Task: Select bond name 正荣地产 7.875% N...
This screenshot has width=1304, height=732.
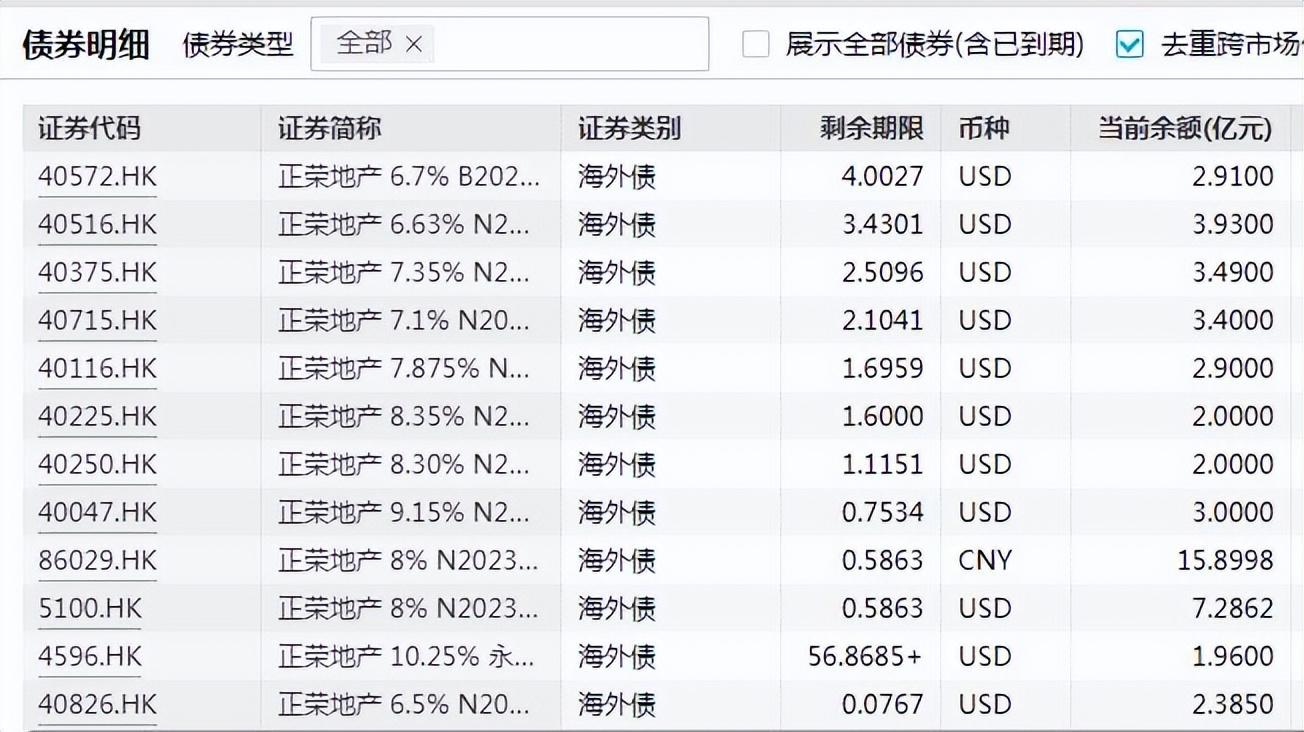Action: [404, 369]
